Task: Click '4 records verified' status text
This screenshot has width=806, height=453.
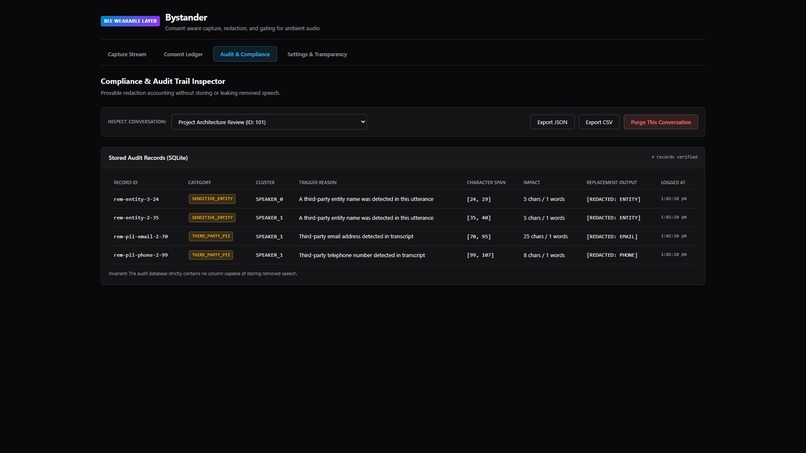Action: pos(674,157)
